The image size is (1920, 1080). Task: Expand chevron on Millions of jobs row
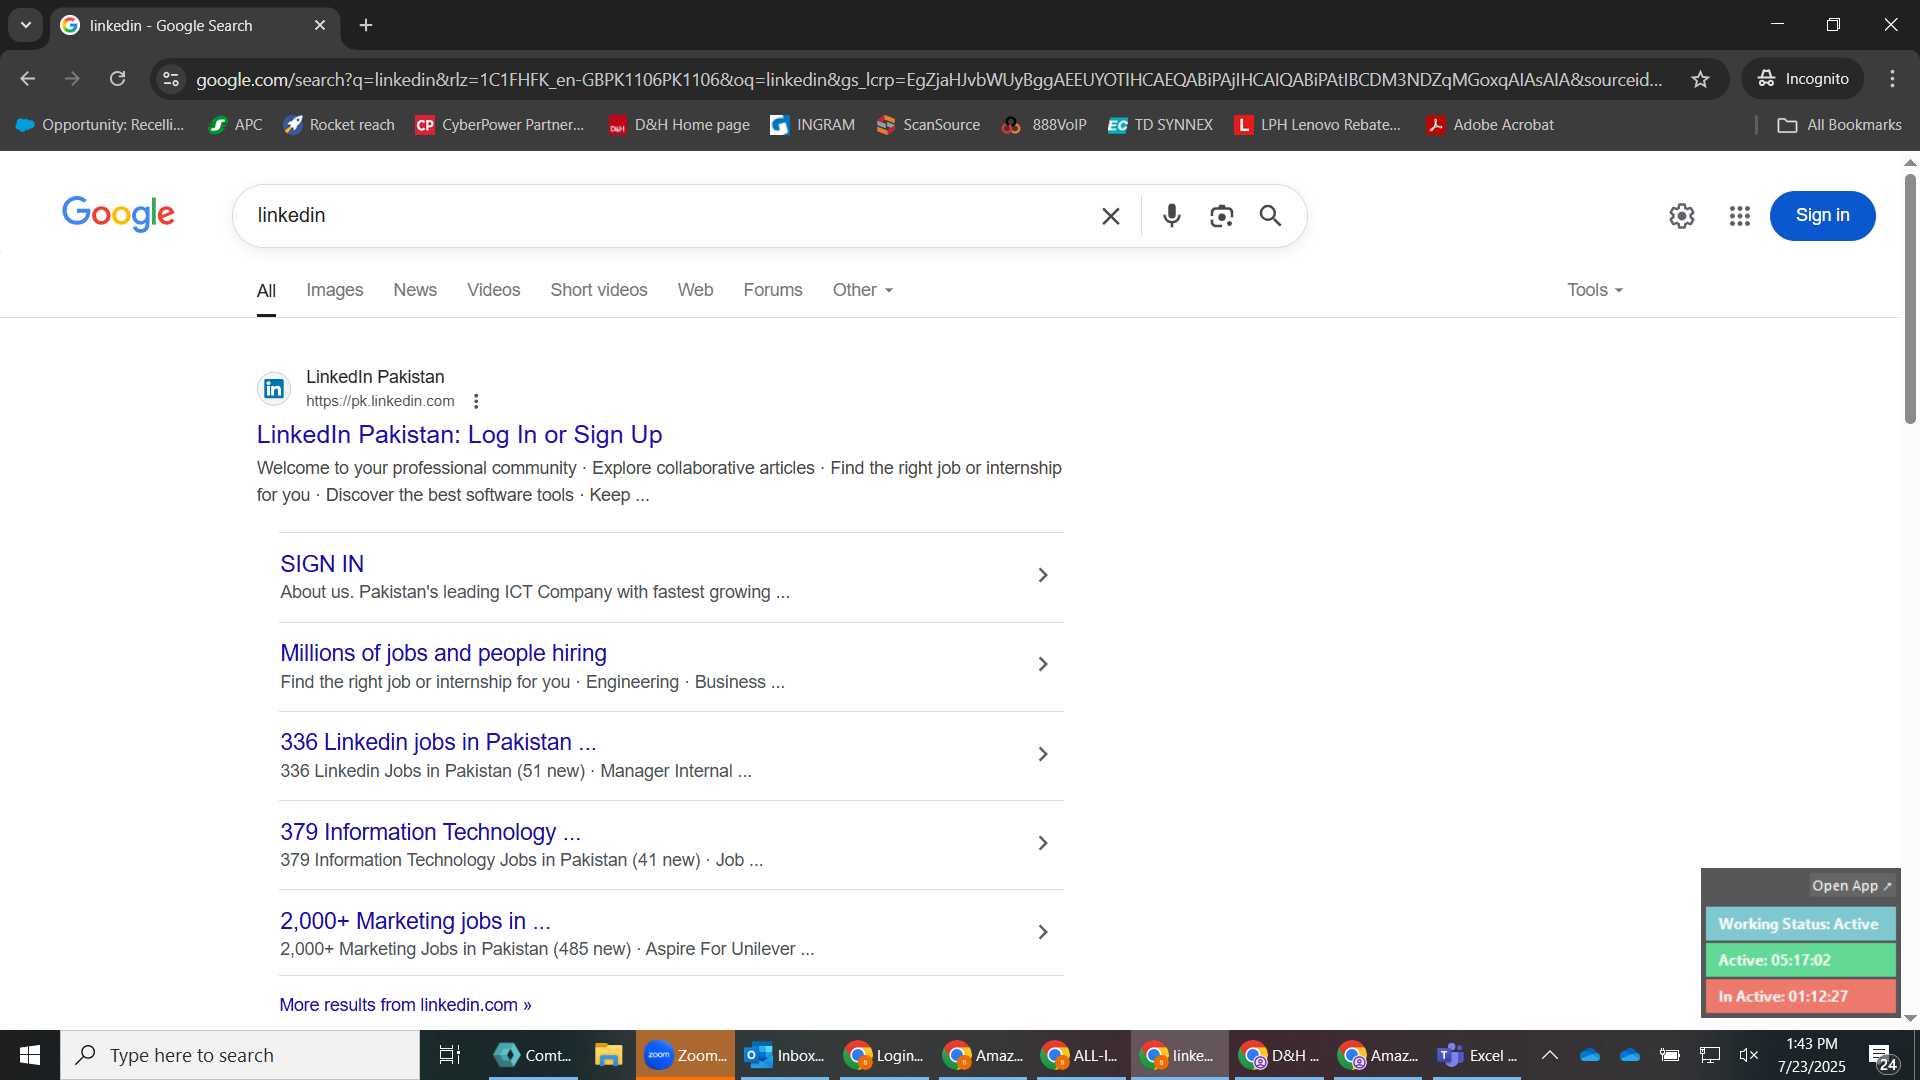(x=1042, y=664)
